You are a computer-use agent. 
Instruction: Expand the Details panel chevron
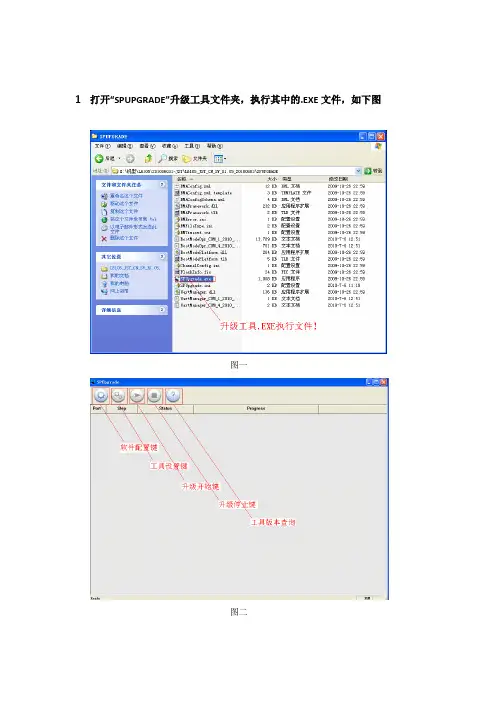162,309
